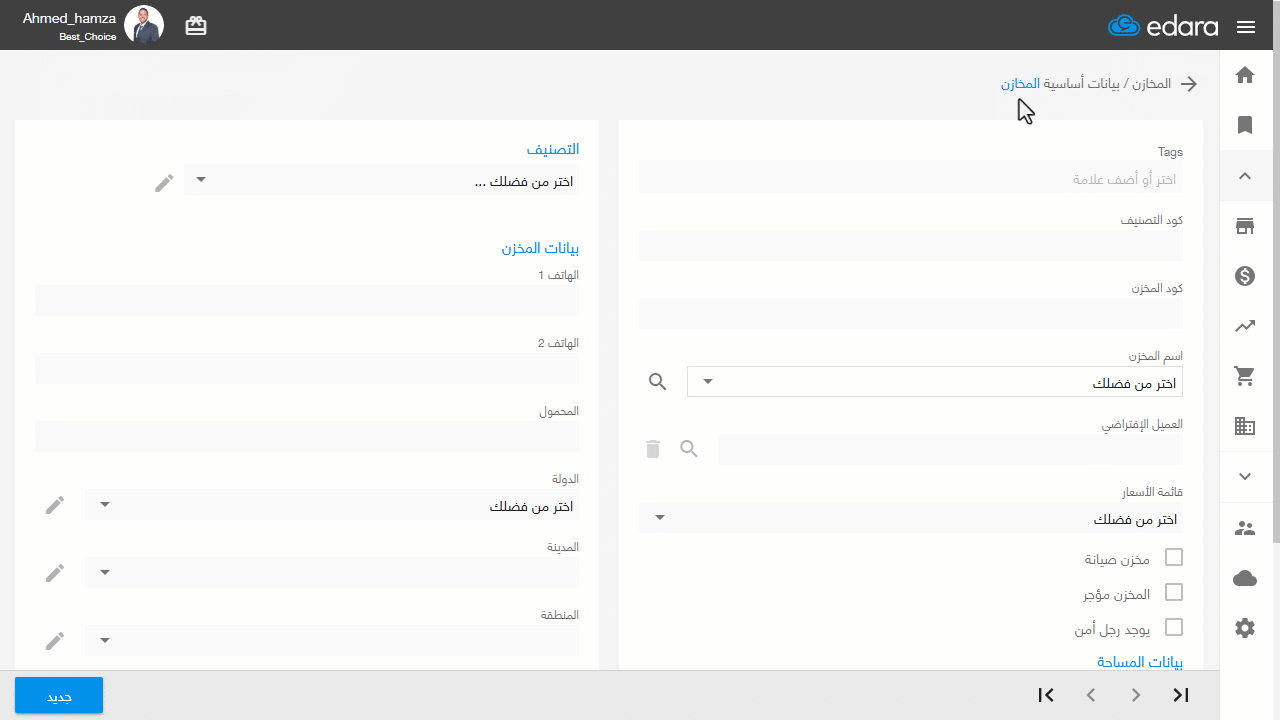Click edit pencil beside الدولة dropdown
The image size is (1280, 720).
pos(55,505)
